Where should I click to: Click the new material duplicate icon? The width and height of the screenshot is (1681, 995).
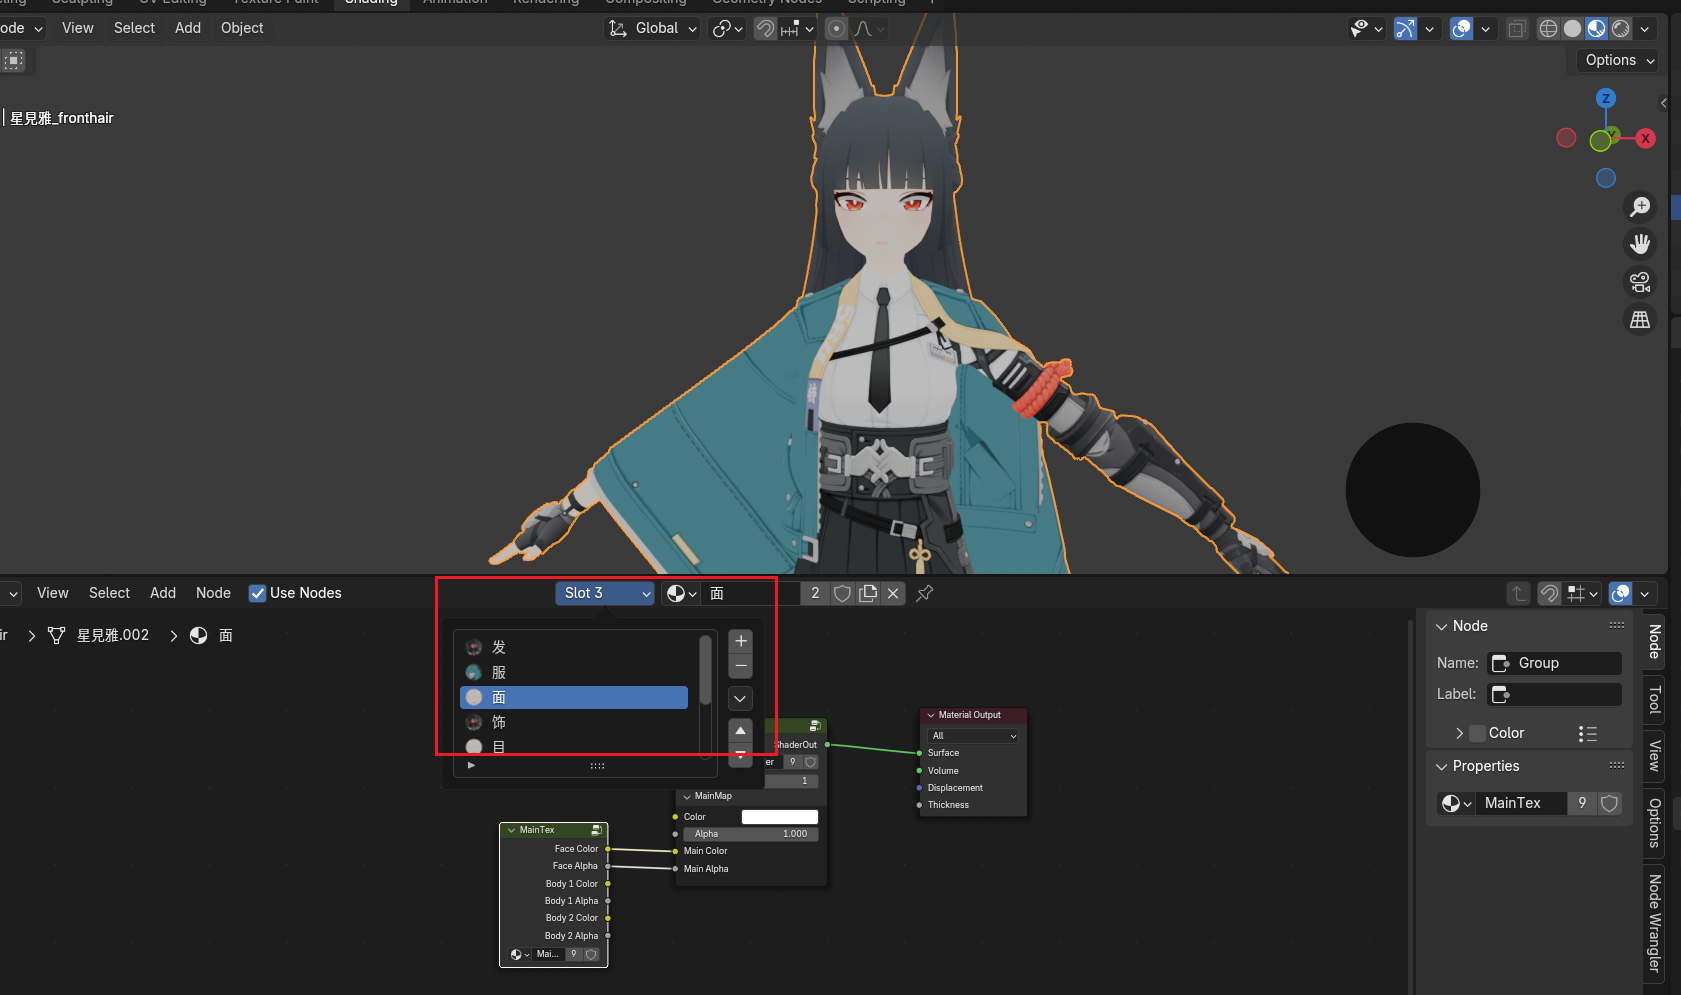point(868,593)
